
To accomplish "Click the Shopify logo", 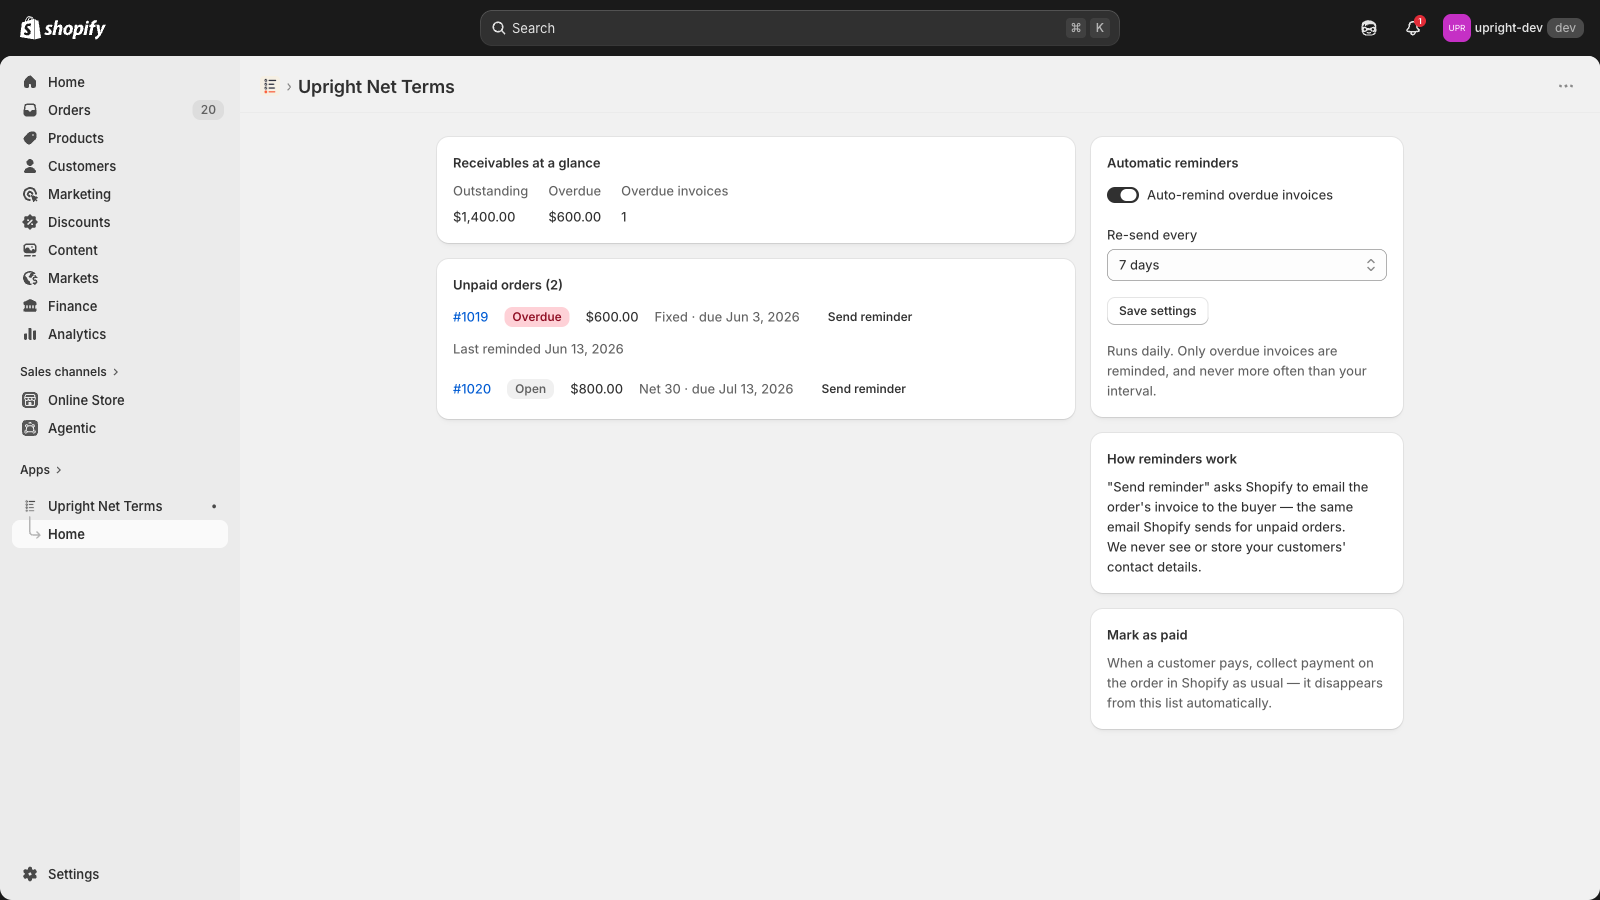I will point(63,28).
